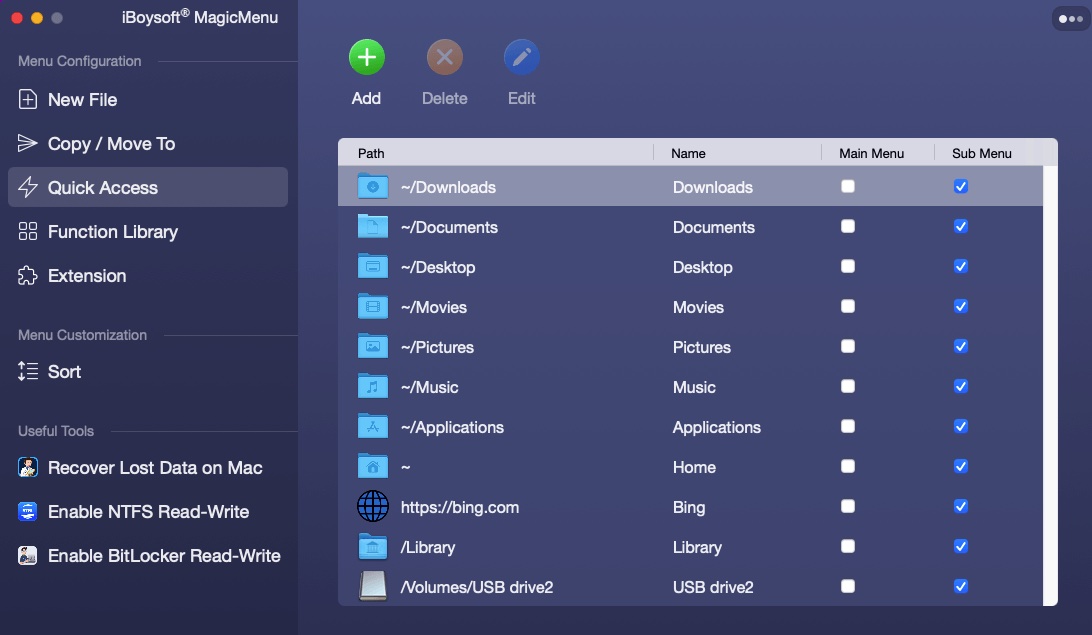Enable Main Menu checkbox for Downloads

[x=848, y=186]
